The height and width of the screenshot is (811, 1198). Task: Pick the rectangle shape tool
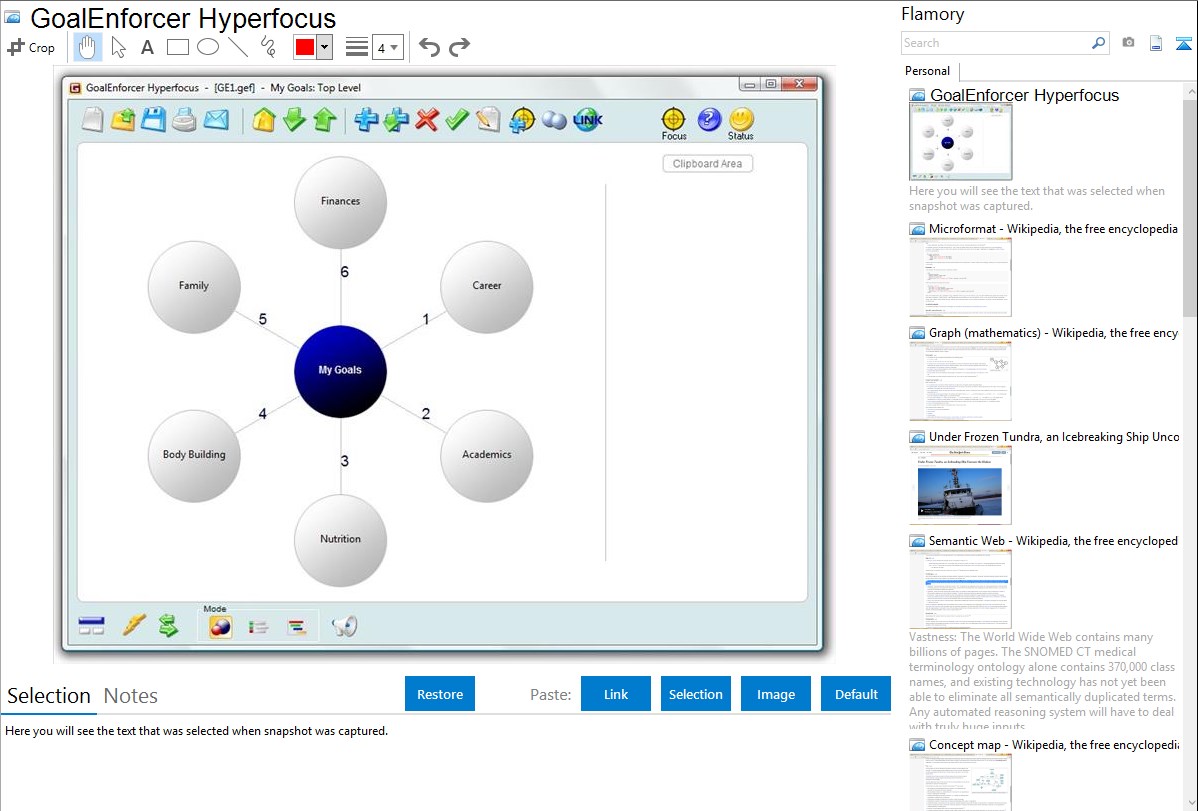click(x=177, y=47)
